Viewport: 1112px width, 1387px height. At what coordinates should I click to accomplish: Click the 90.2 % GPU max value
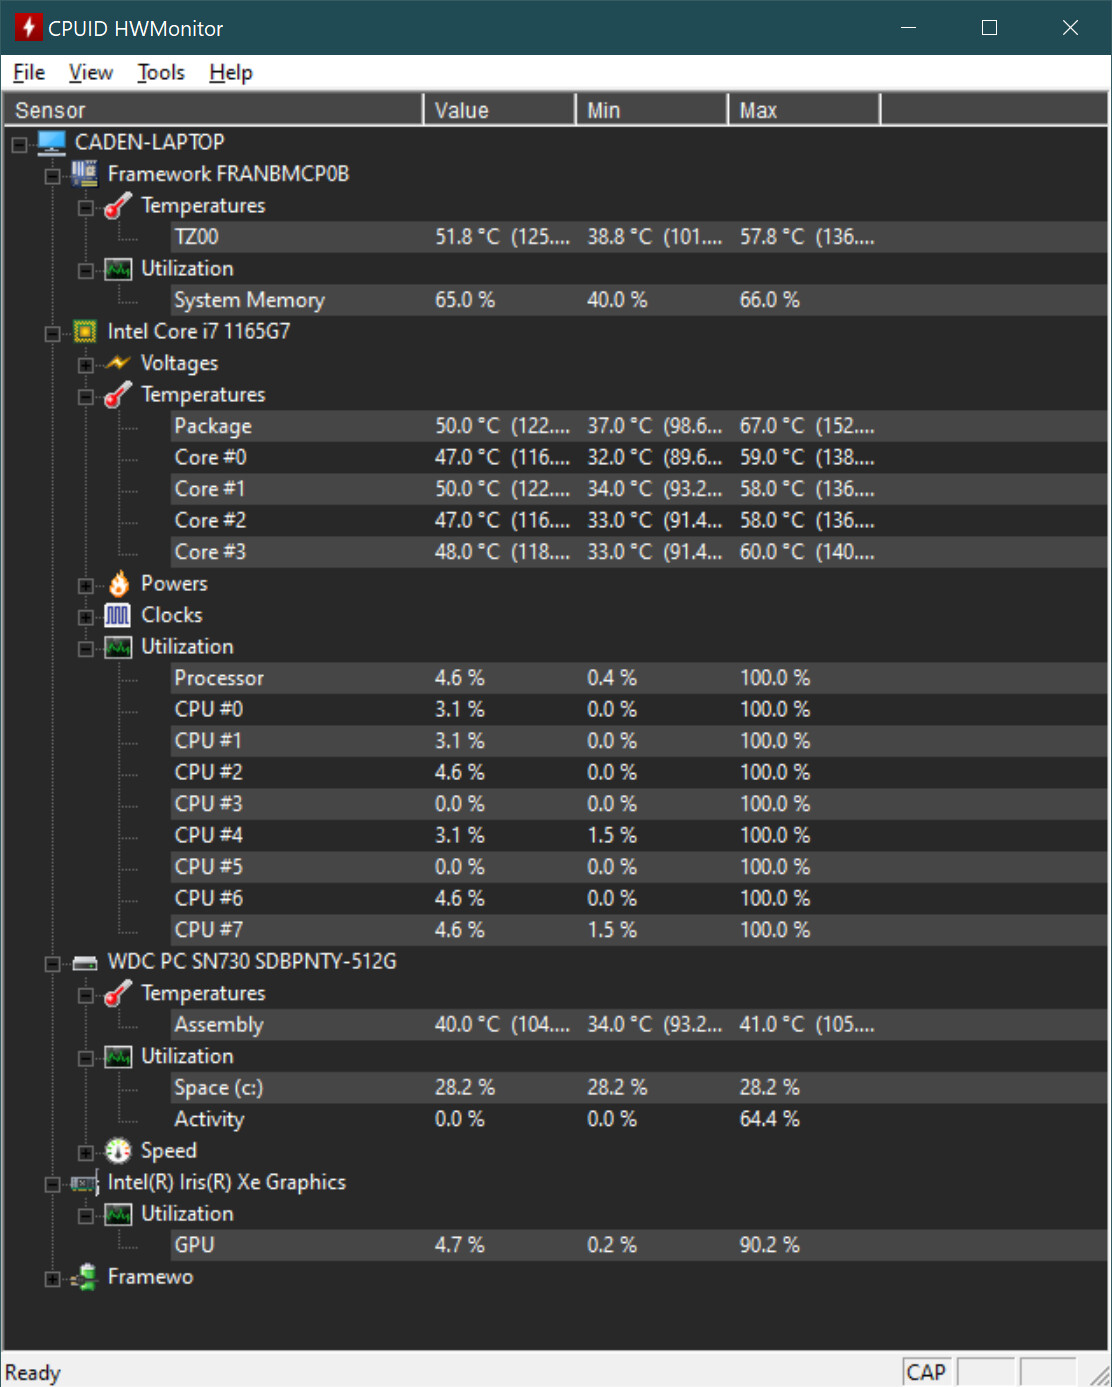click(x=770, y=1245)
